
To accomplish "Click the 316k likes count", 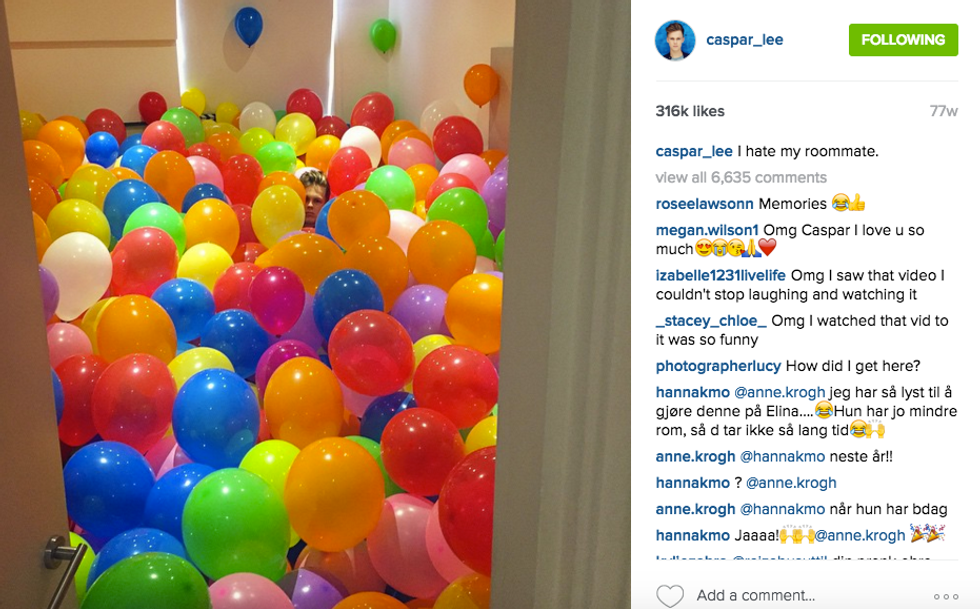I will click(690, 111).
